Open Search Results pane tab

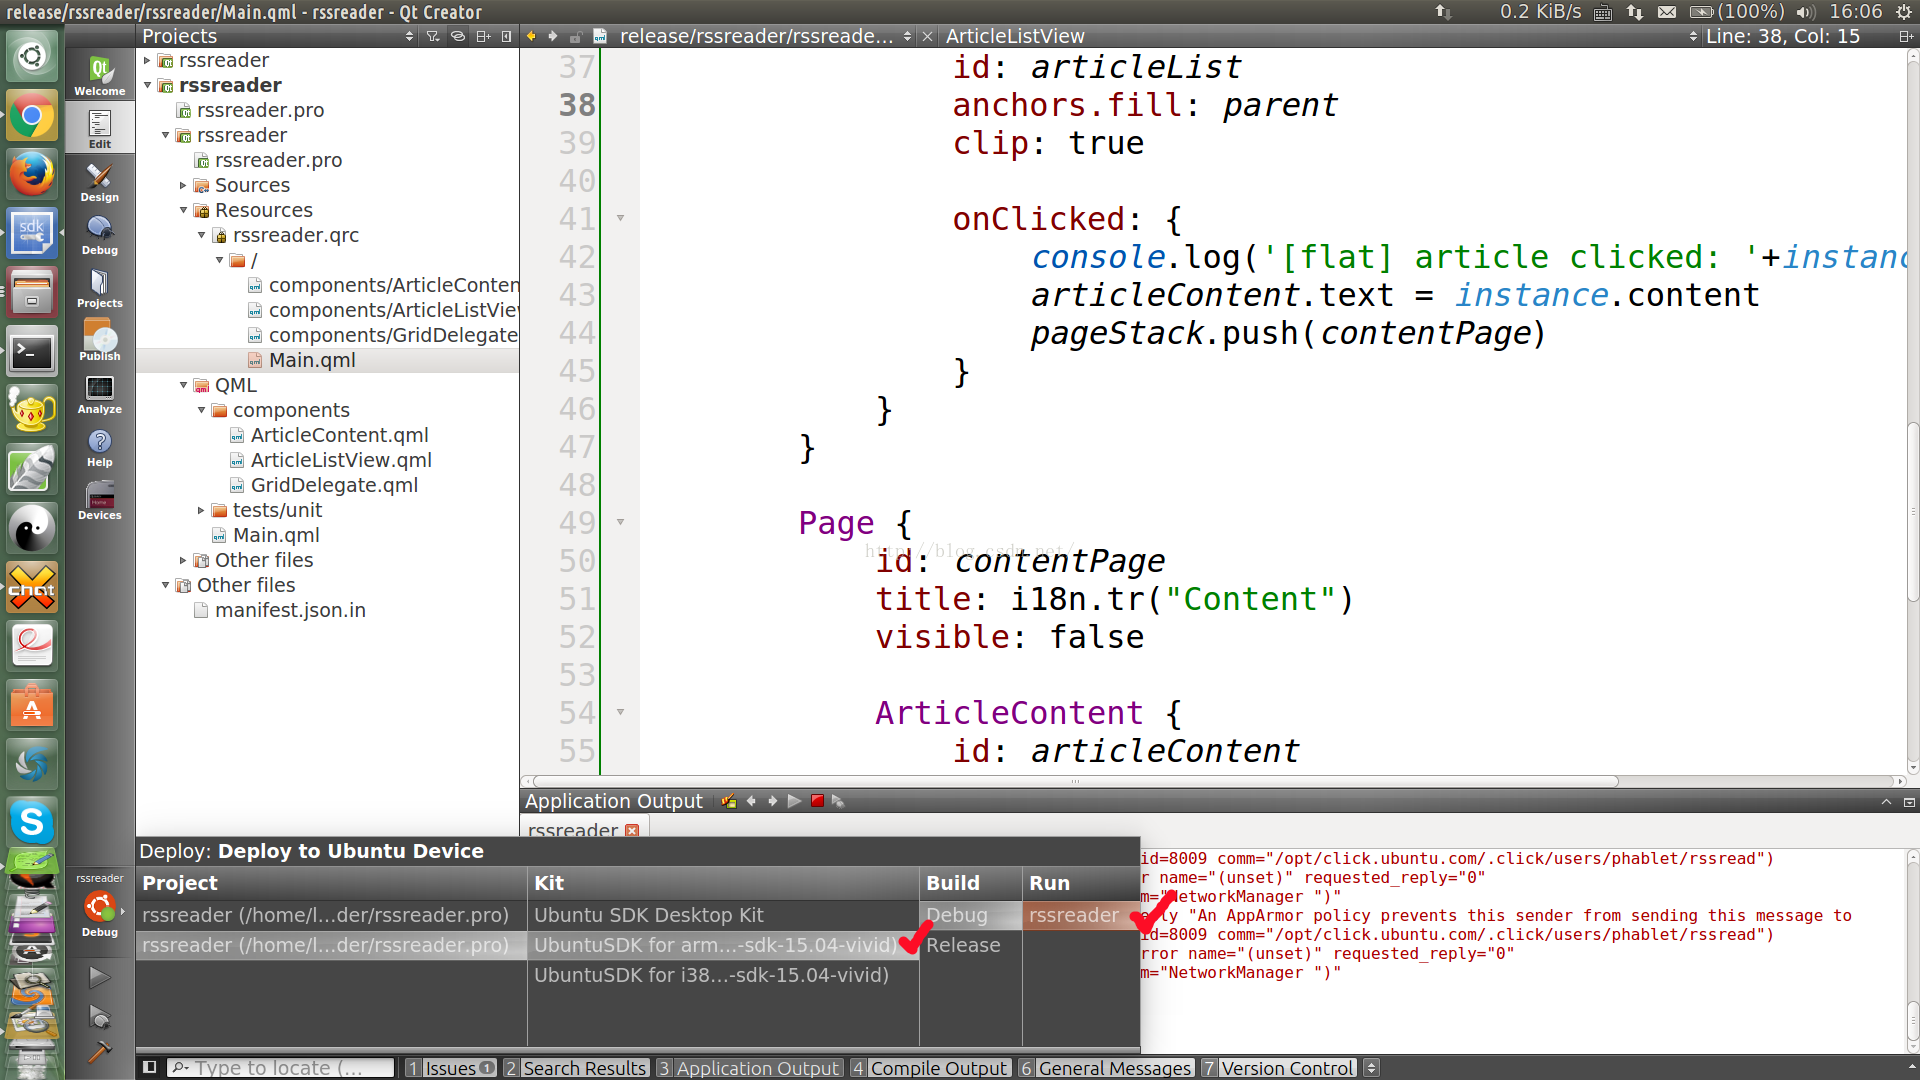(576, 1068)
